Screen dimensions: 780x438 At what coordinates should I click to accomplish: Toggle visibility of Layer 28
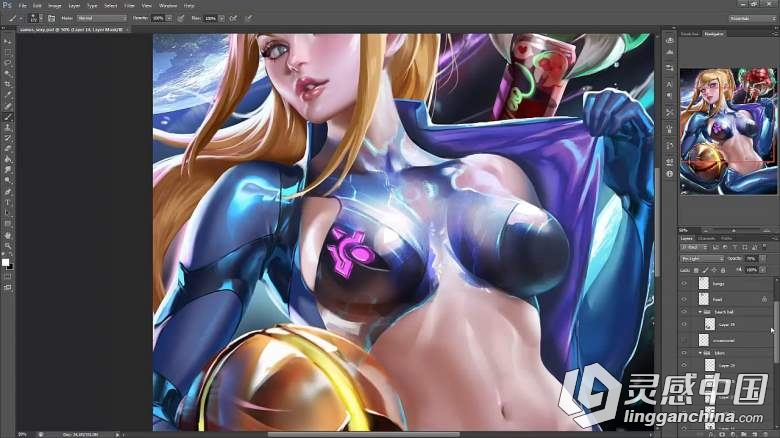coord(684,324)
